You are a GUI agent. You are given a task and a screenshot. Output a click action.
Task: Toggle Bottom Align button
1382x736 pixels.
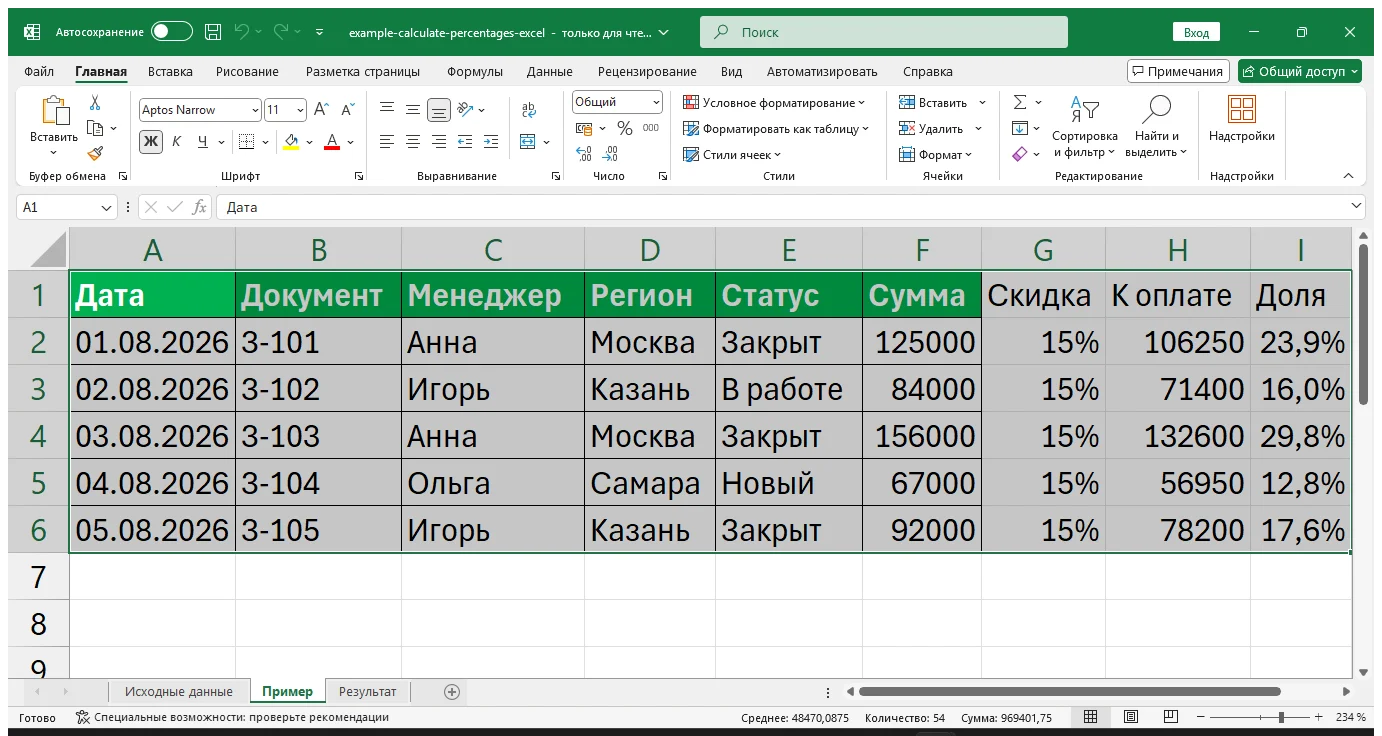coord(439,110)
